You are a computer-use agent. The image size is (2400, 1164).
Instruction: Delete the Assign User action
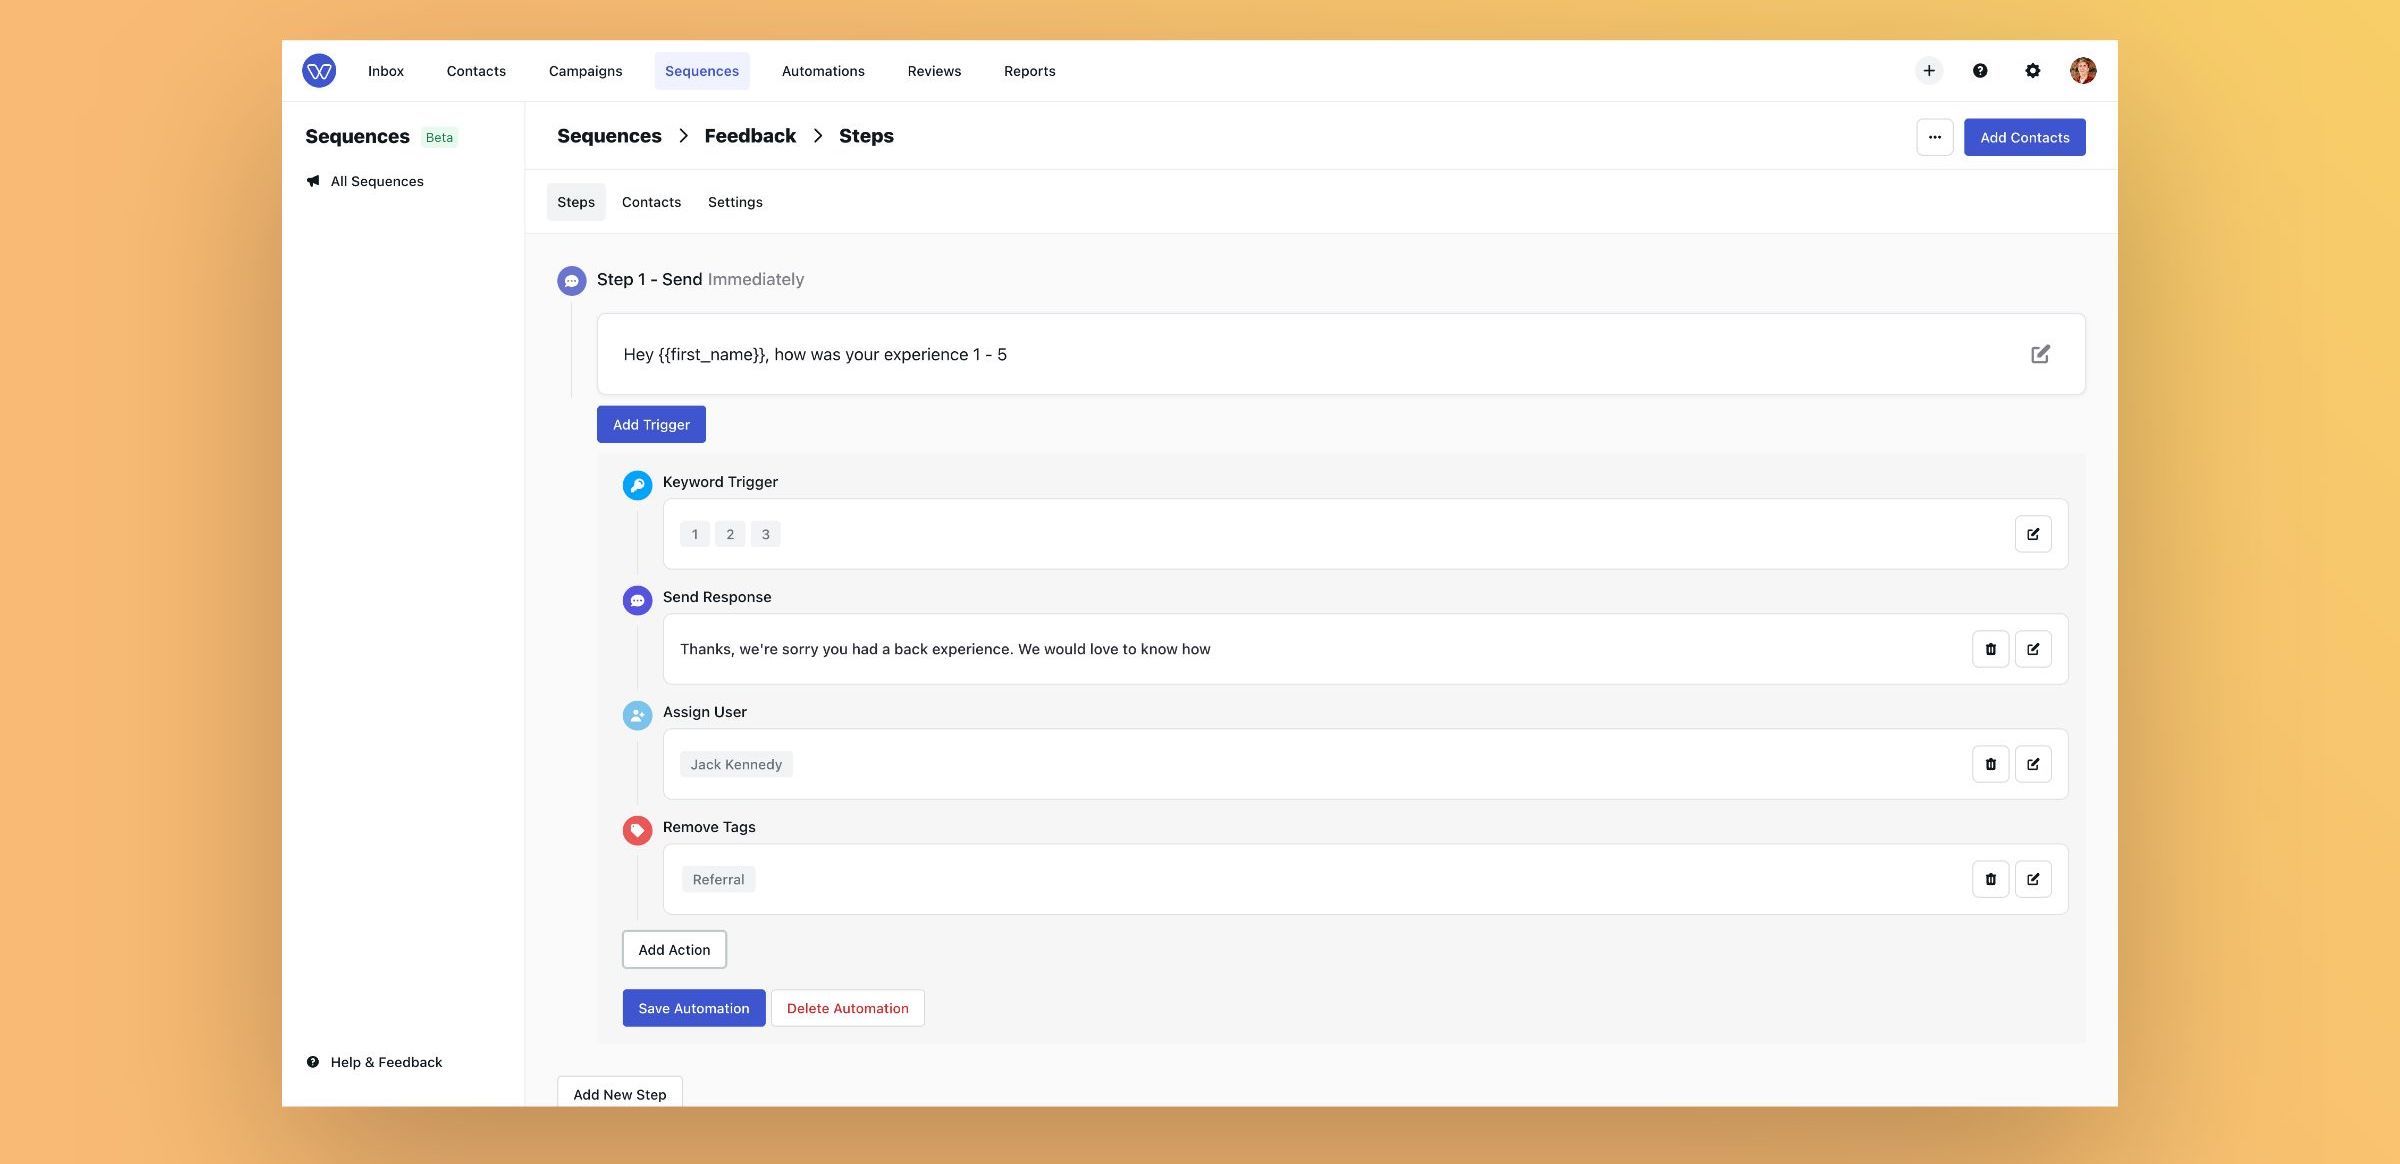(1990, 764)
